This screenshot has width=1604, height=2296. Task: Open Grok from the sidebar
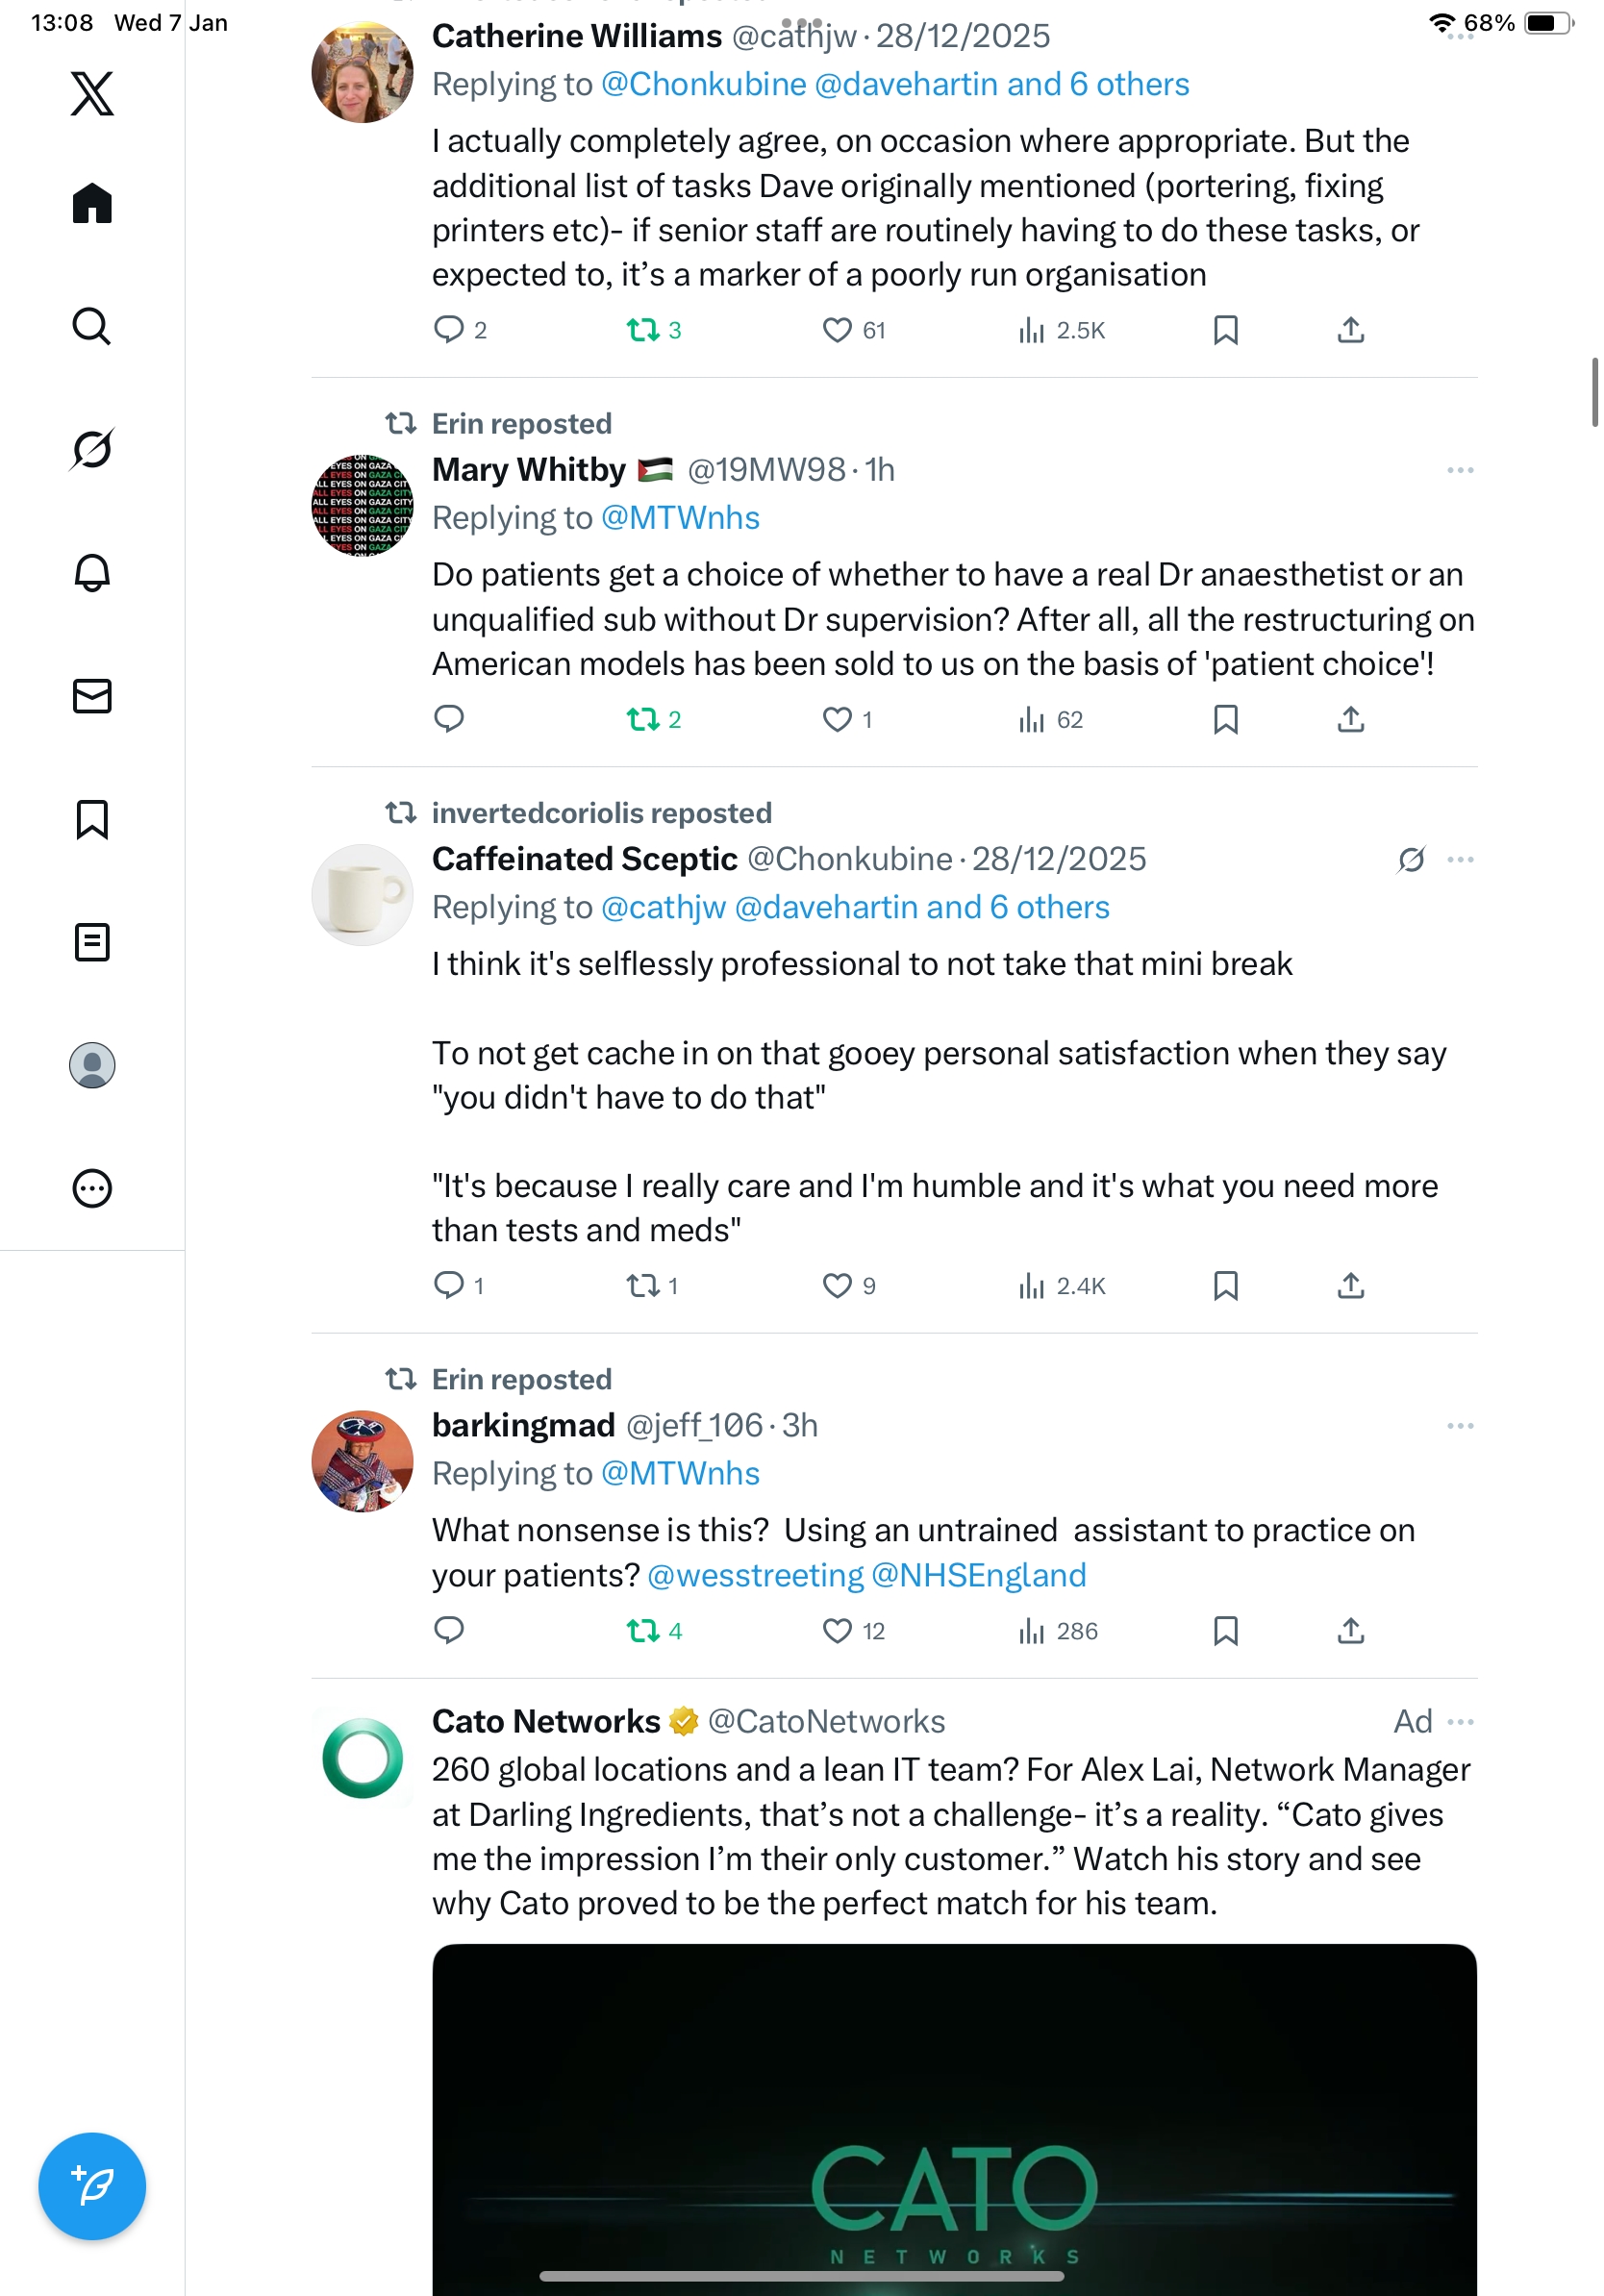92,449
